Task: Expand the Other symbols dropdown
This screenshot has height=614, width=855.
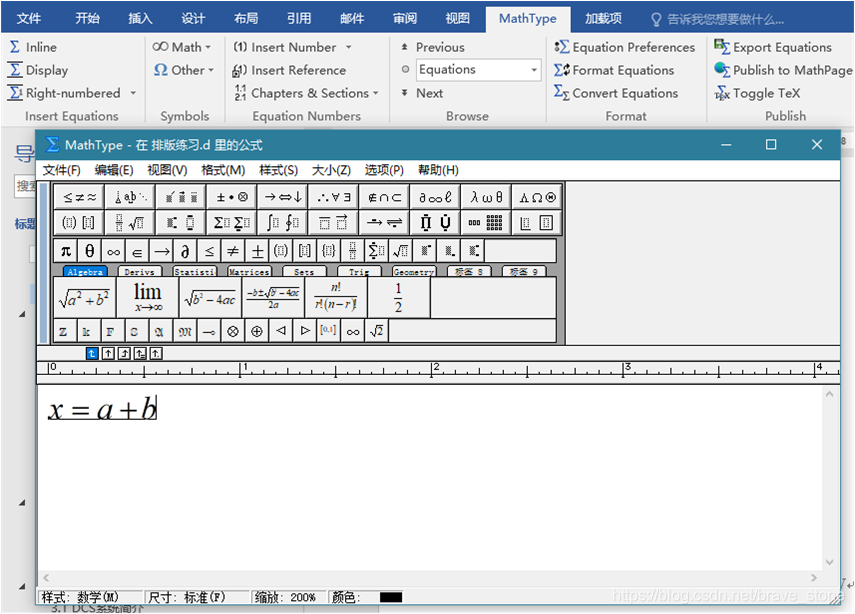Action: tap(211, 70)
